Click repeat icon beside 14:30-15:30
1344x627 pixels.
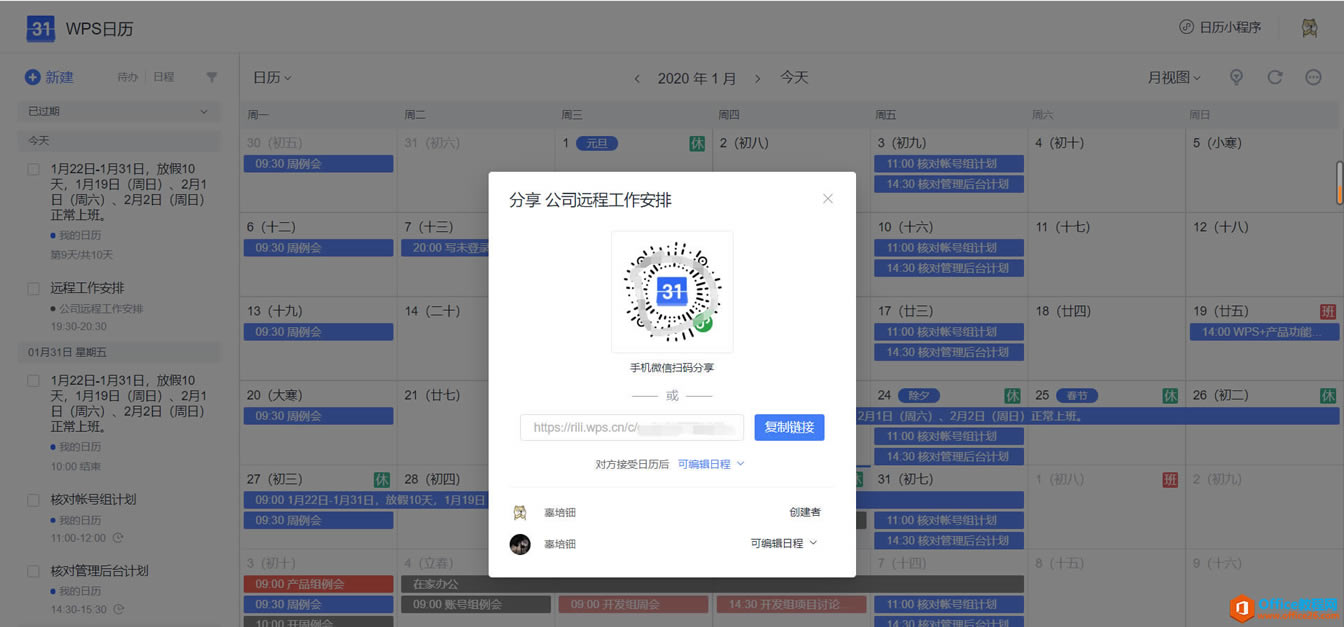point(119,609)
